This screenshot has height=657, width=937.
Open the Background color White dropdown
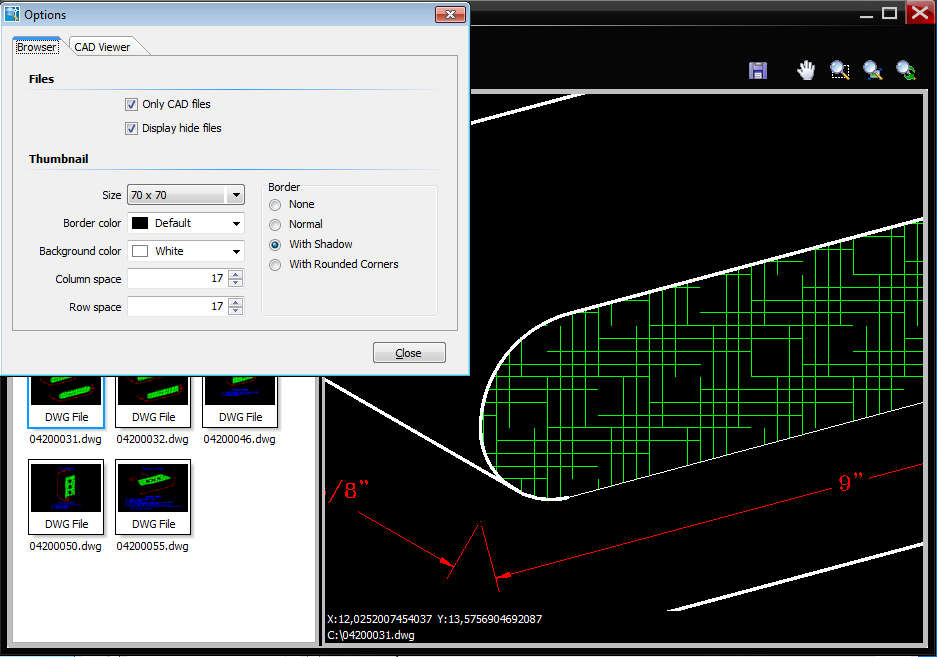(x=186, y=251)
